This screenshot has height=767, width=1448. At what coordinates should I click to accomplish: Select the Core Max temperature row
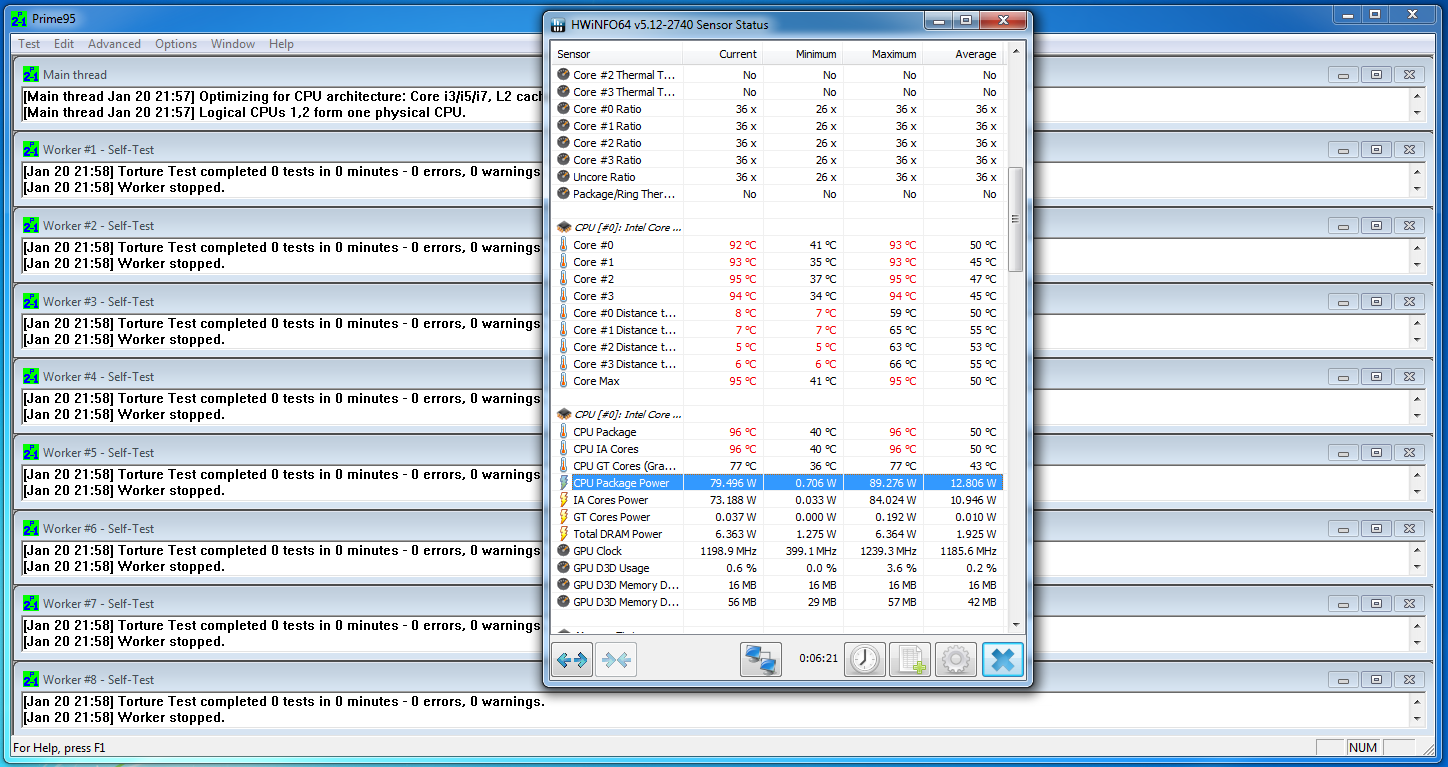[x=596, y=381]
